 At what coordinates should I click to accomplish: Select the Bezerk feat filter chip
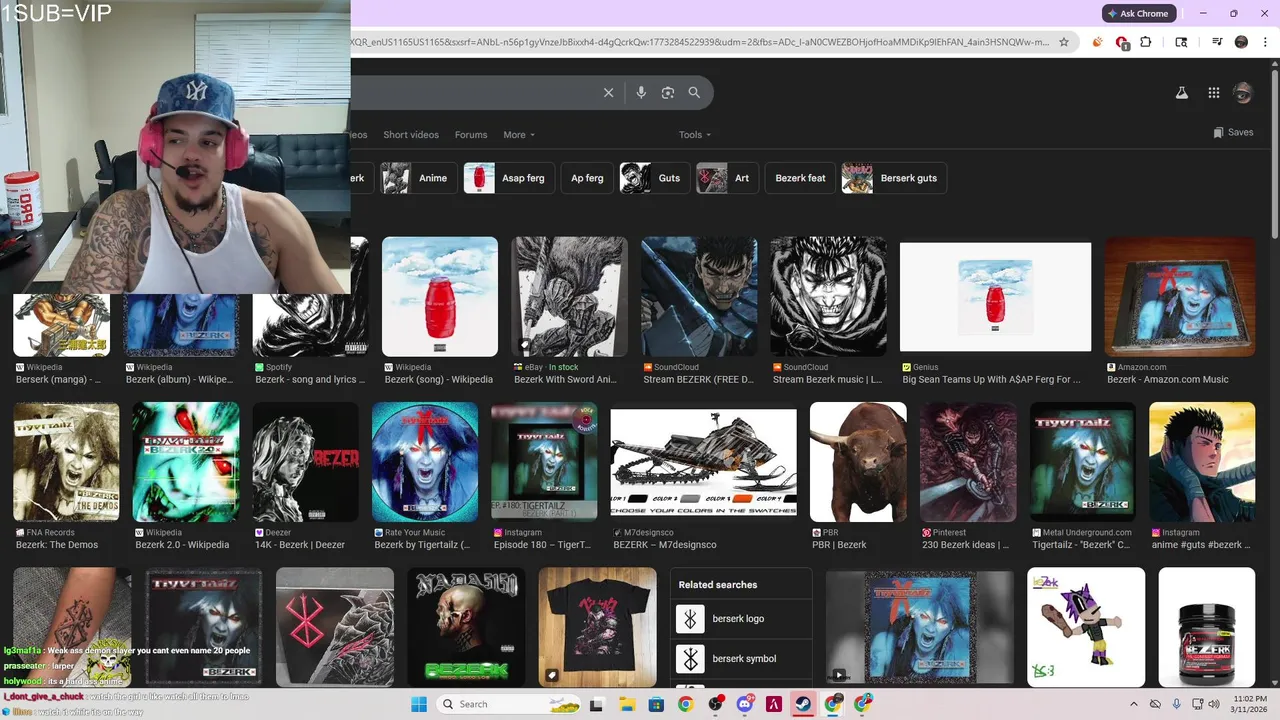801,178
